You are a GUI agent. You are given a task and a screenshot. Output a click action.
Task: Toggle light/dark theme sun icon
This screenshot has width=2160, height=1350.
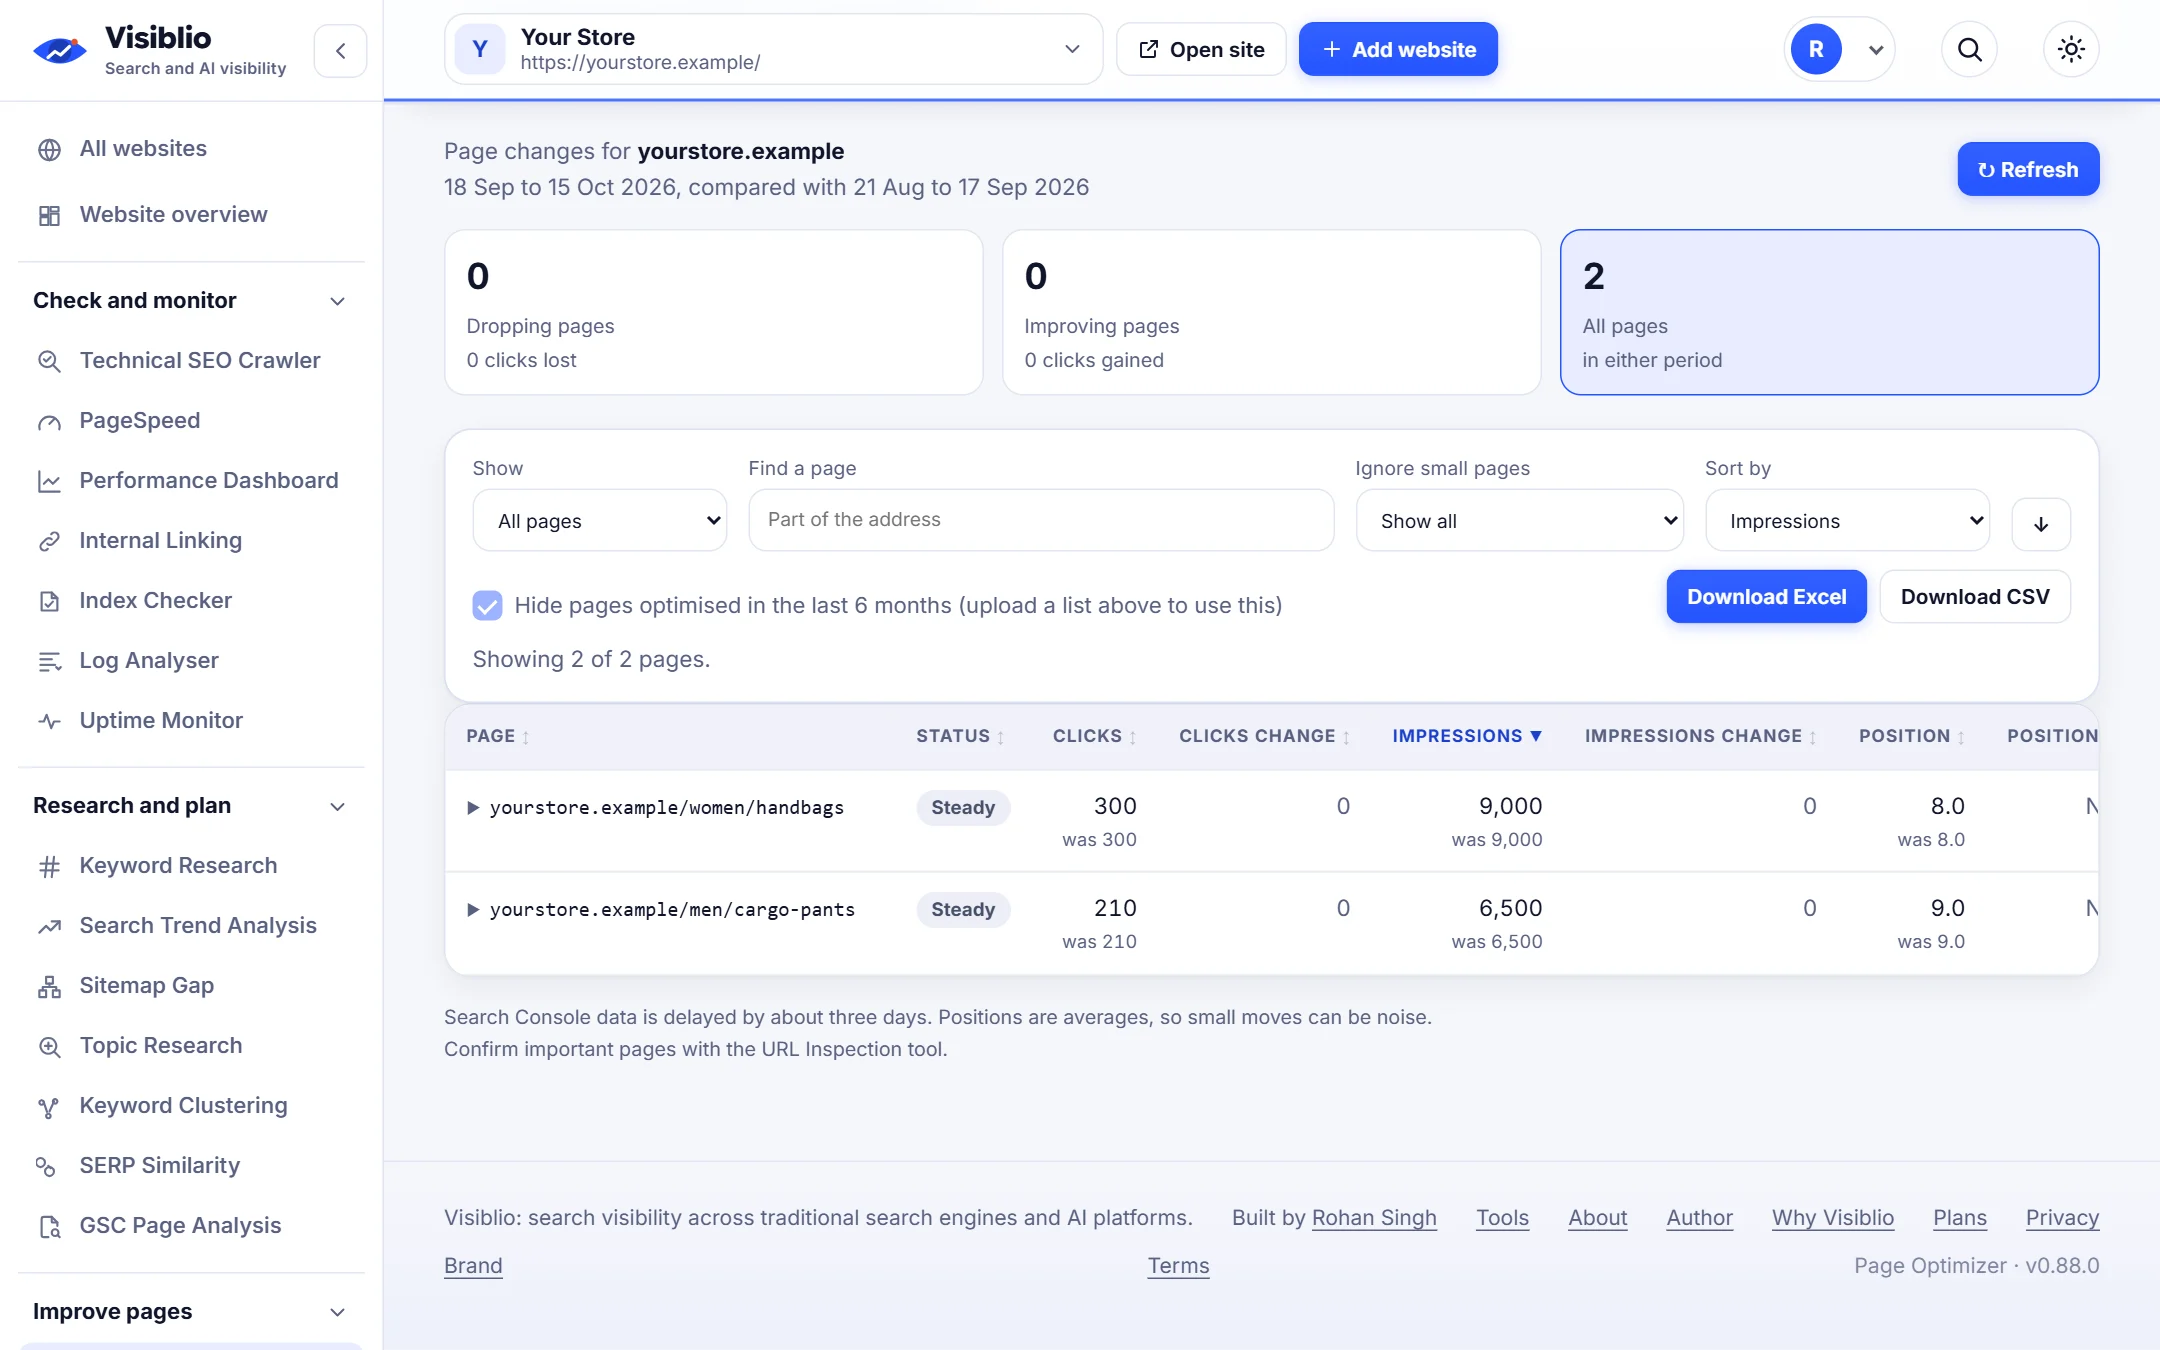2071,49
